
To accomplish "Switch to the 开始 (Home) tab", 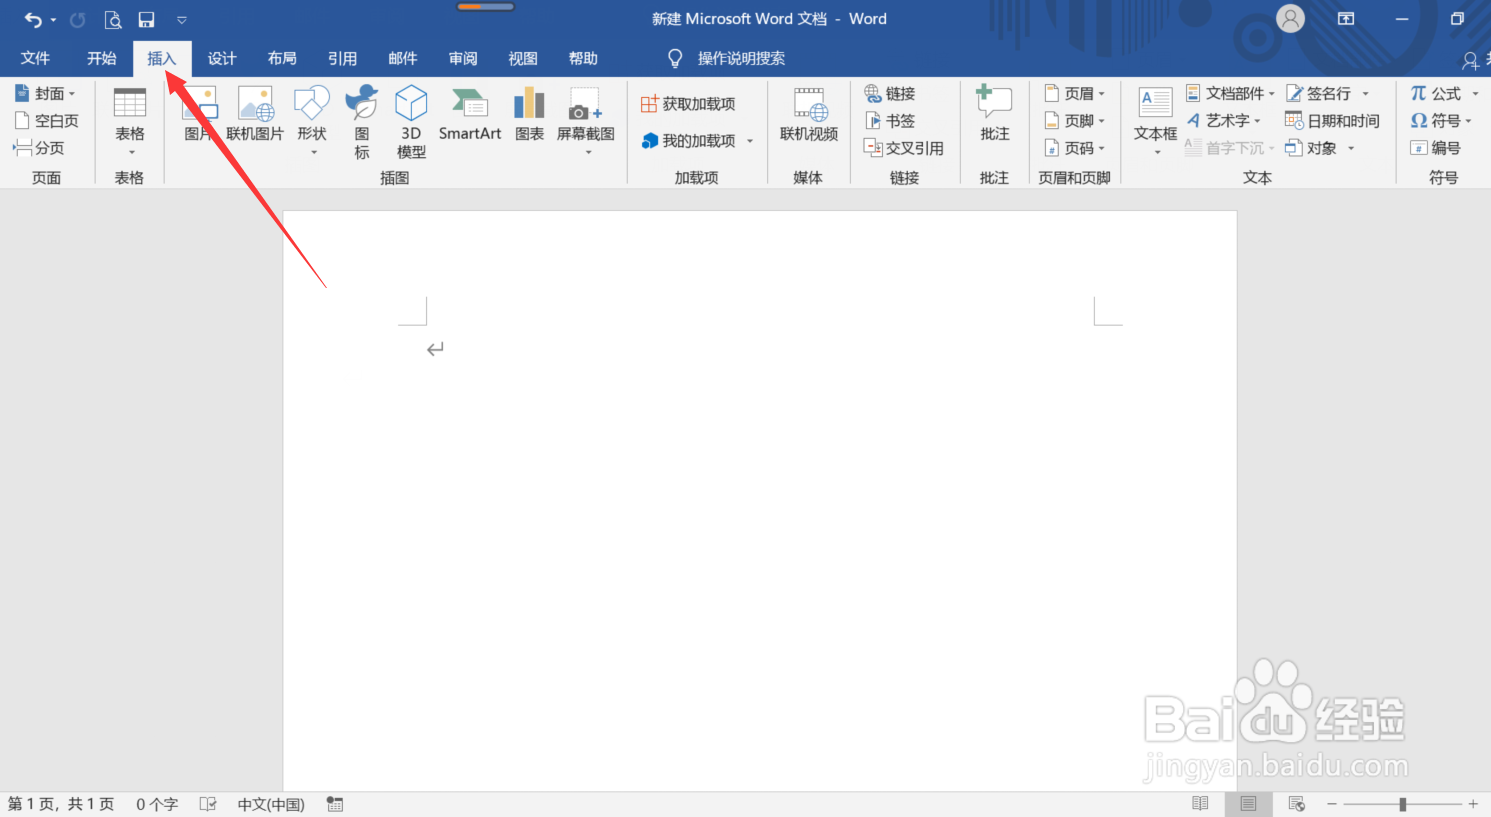I will pos(101,58).
